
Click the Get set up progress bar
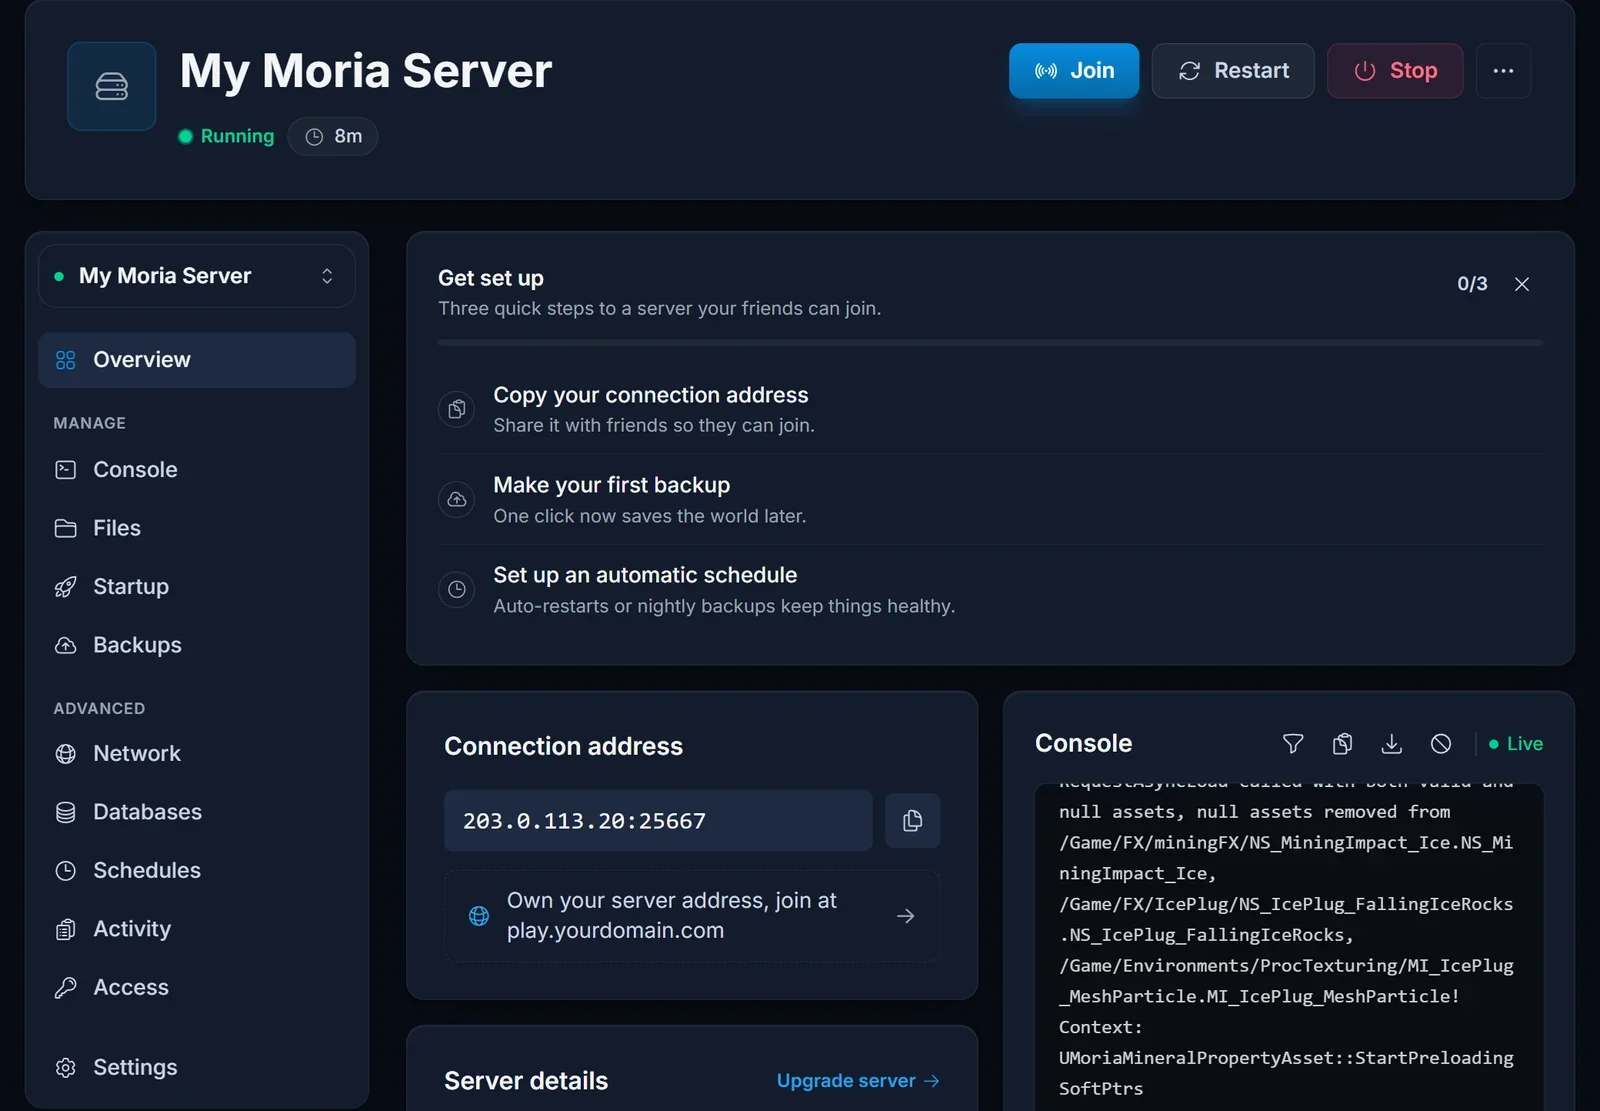pyautogui.click(x=990, y=343)
